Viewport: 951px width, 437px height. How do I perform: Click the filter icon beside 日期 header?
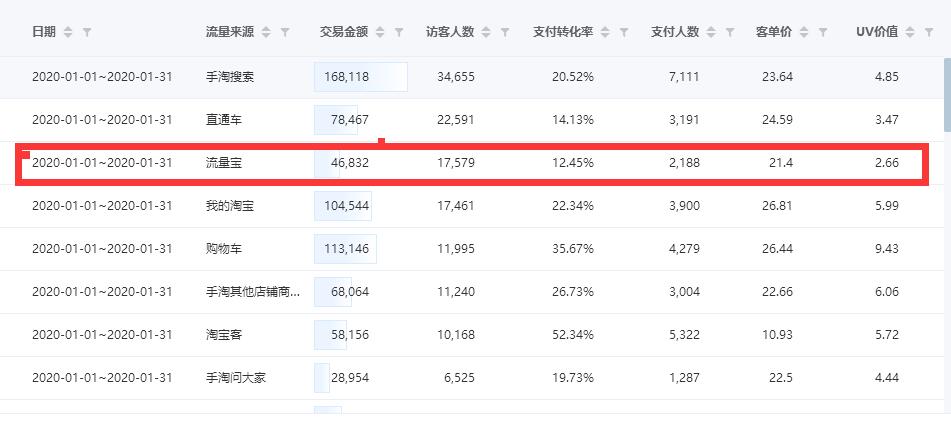click(87, 32)
